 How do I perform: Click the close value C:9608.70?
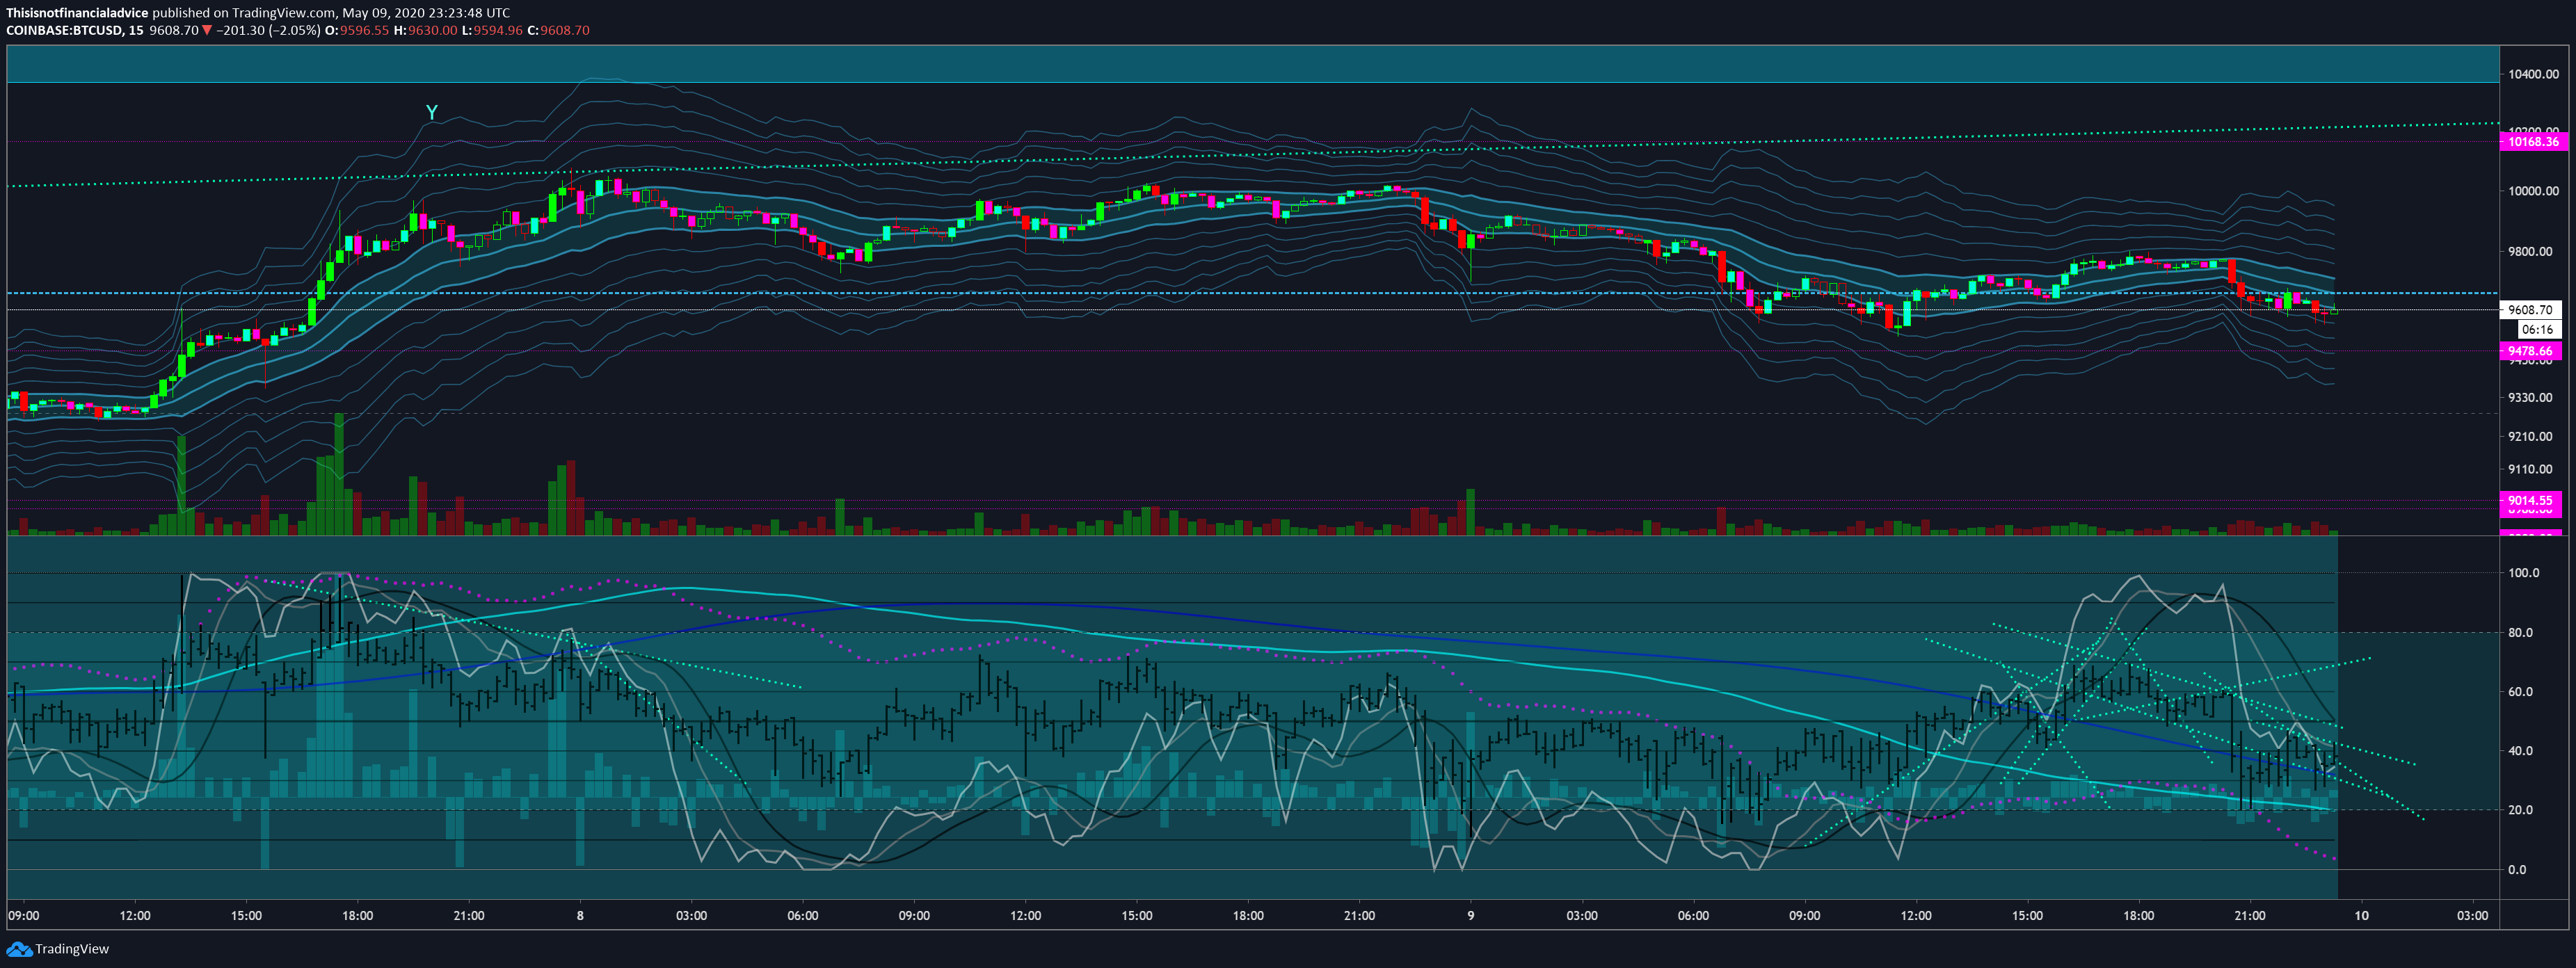click(x=558, y=30)
